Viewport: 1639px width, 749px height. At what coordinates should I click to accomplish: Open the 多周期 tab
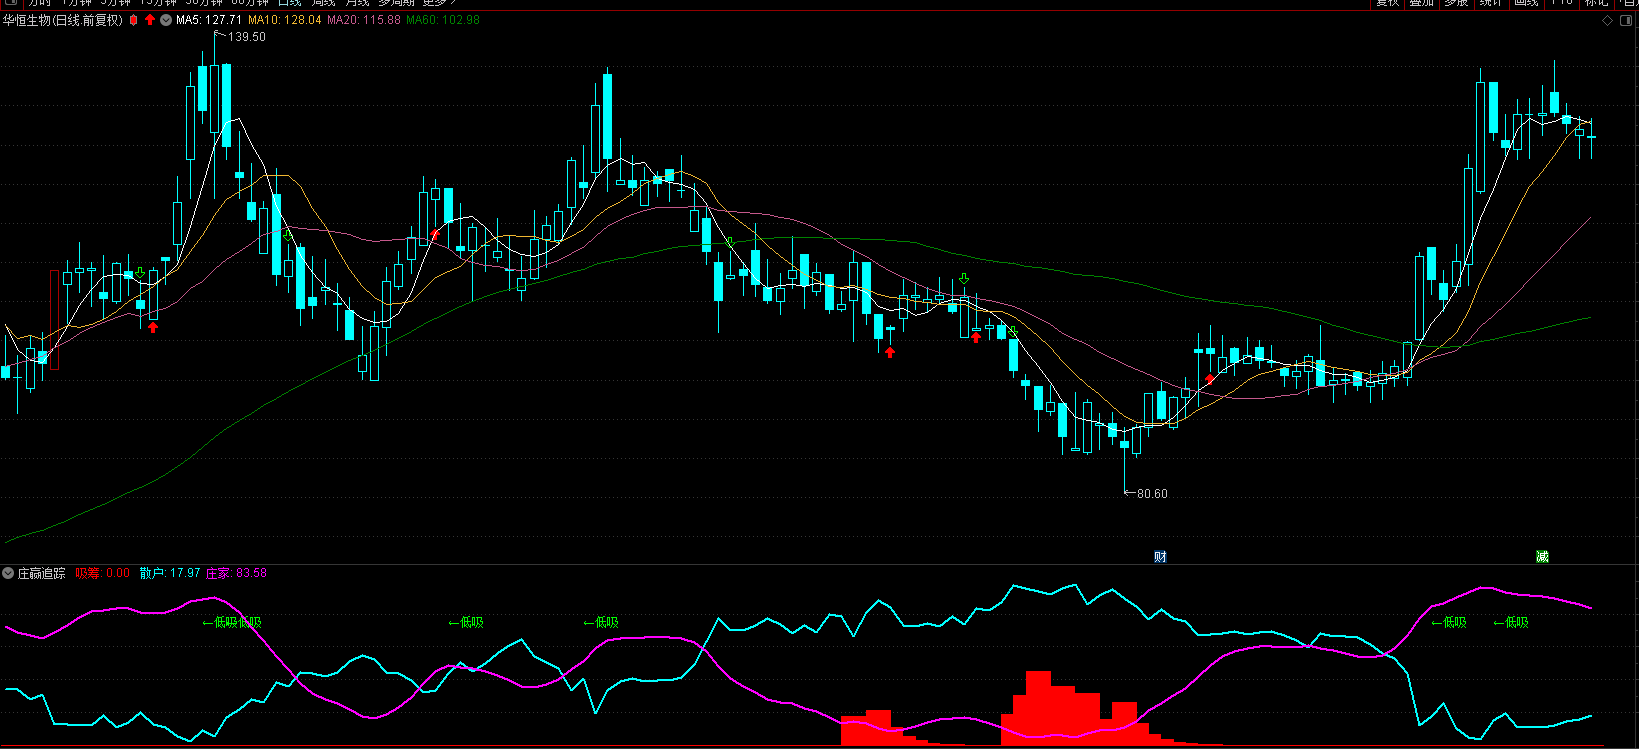tap(396, 3)
